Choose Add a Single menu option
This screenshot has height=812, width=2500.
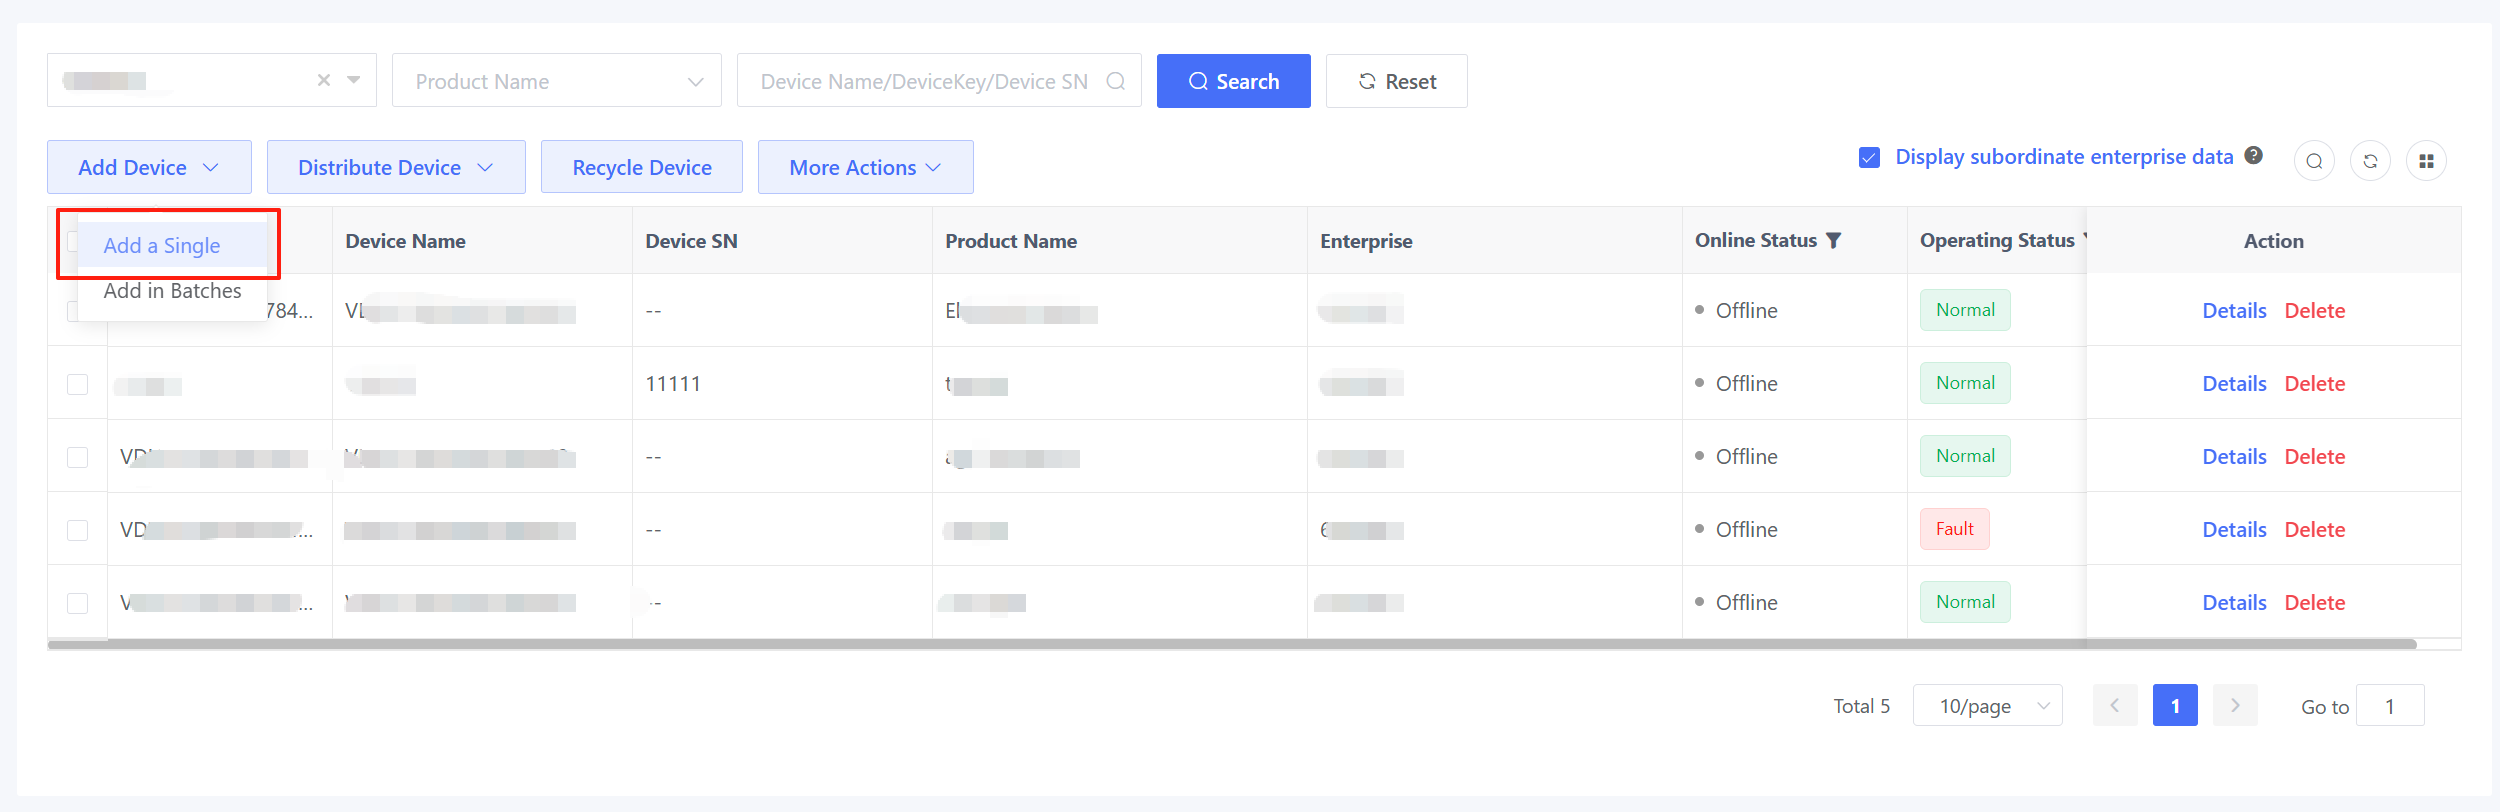coord(163,246)
